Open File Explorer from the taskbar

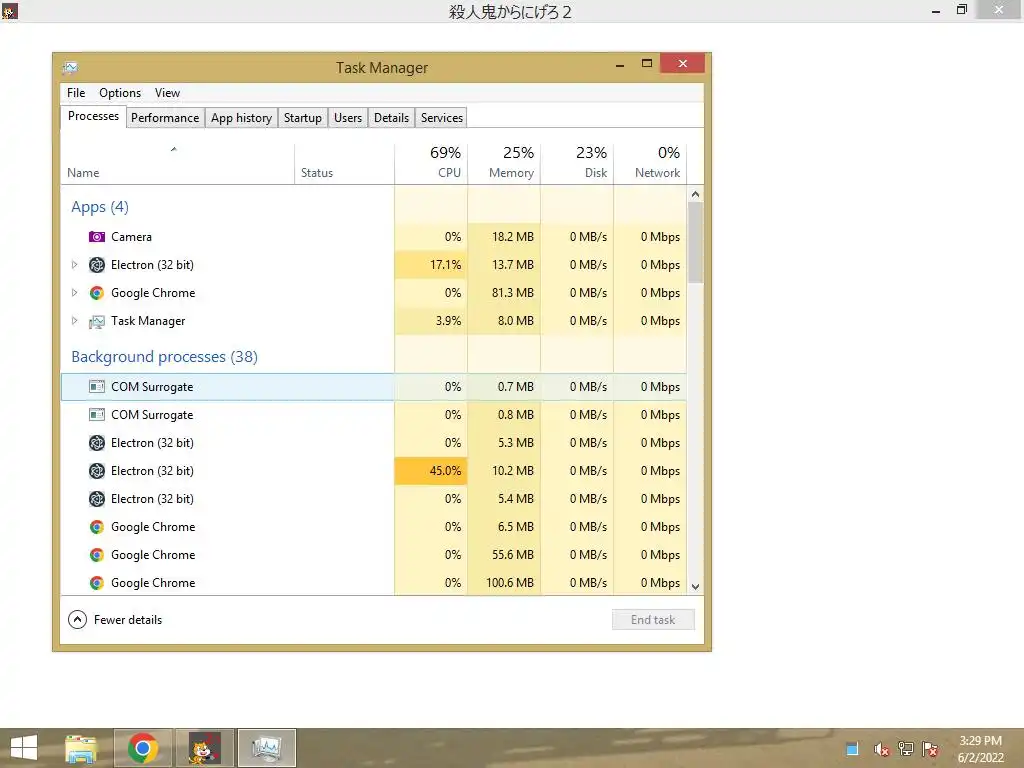tap(81, 748)
